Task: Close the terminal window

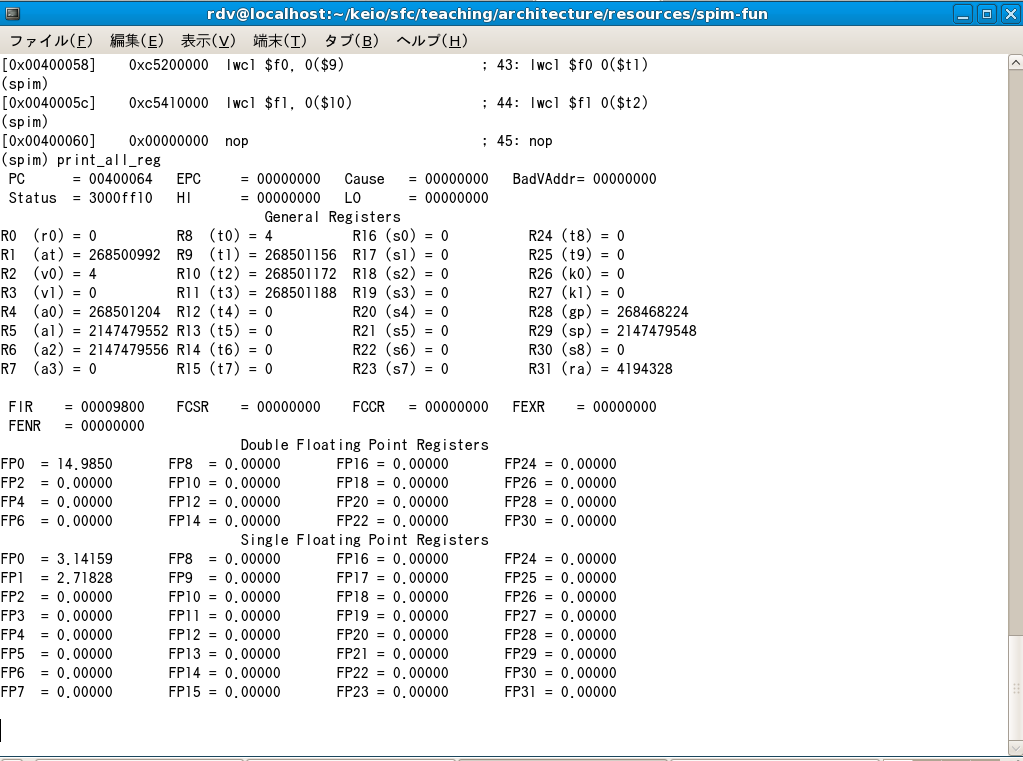Action: [1008, 14]
